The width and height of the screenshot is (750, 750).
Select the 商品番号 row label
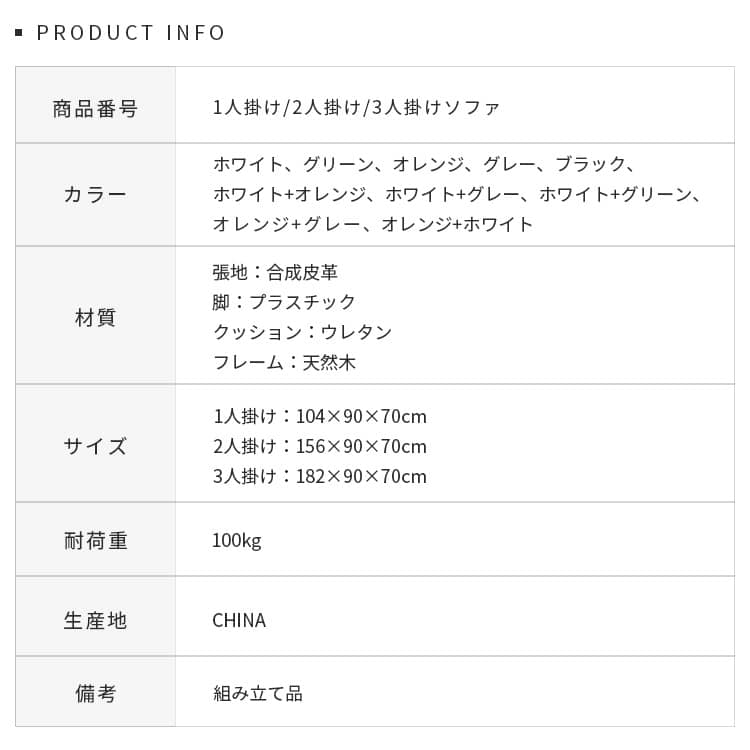(x=95, y=108)
